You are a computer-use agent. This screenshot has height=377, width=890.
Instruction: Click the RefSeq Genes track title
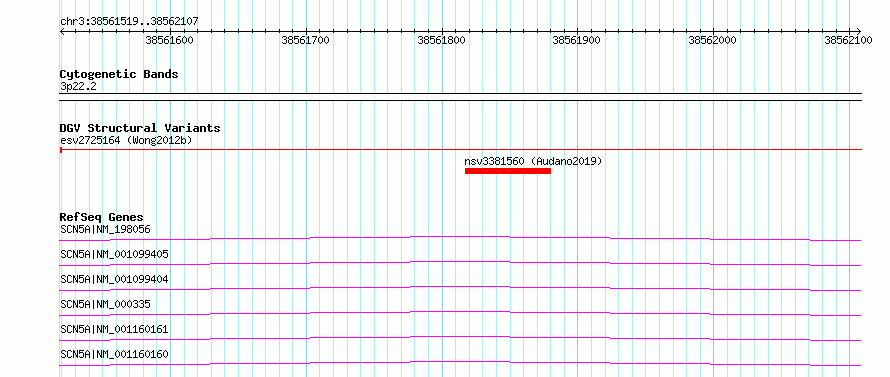[x=102, y=217]
